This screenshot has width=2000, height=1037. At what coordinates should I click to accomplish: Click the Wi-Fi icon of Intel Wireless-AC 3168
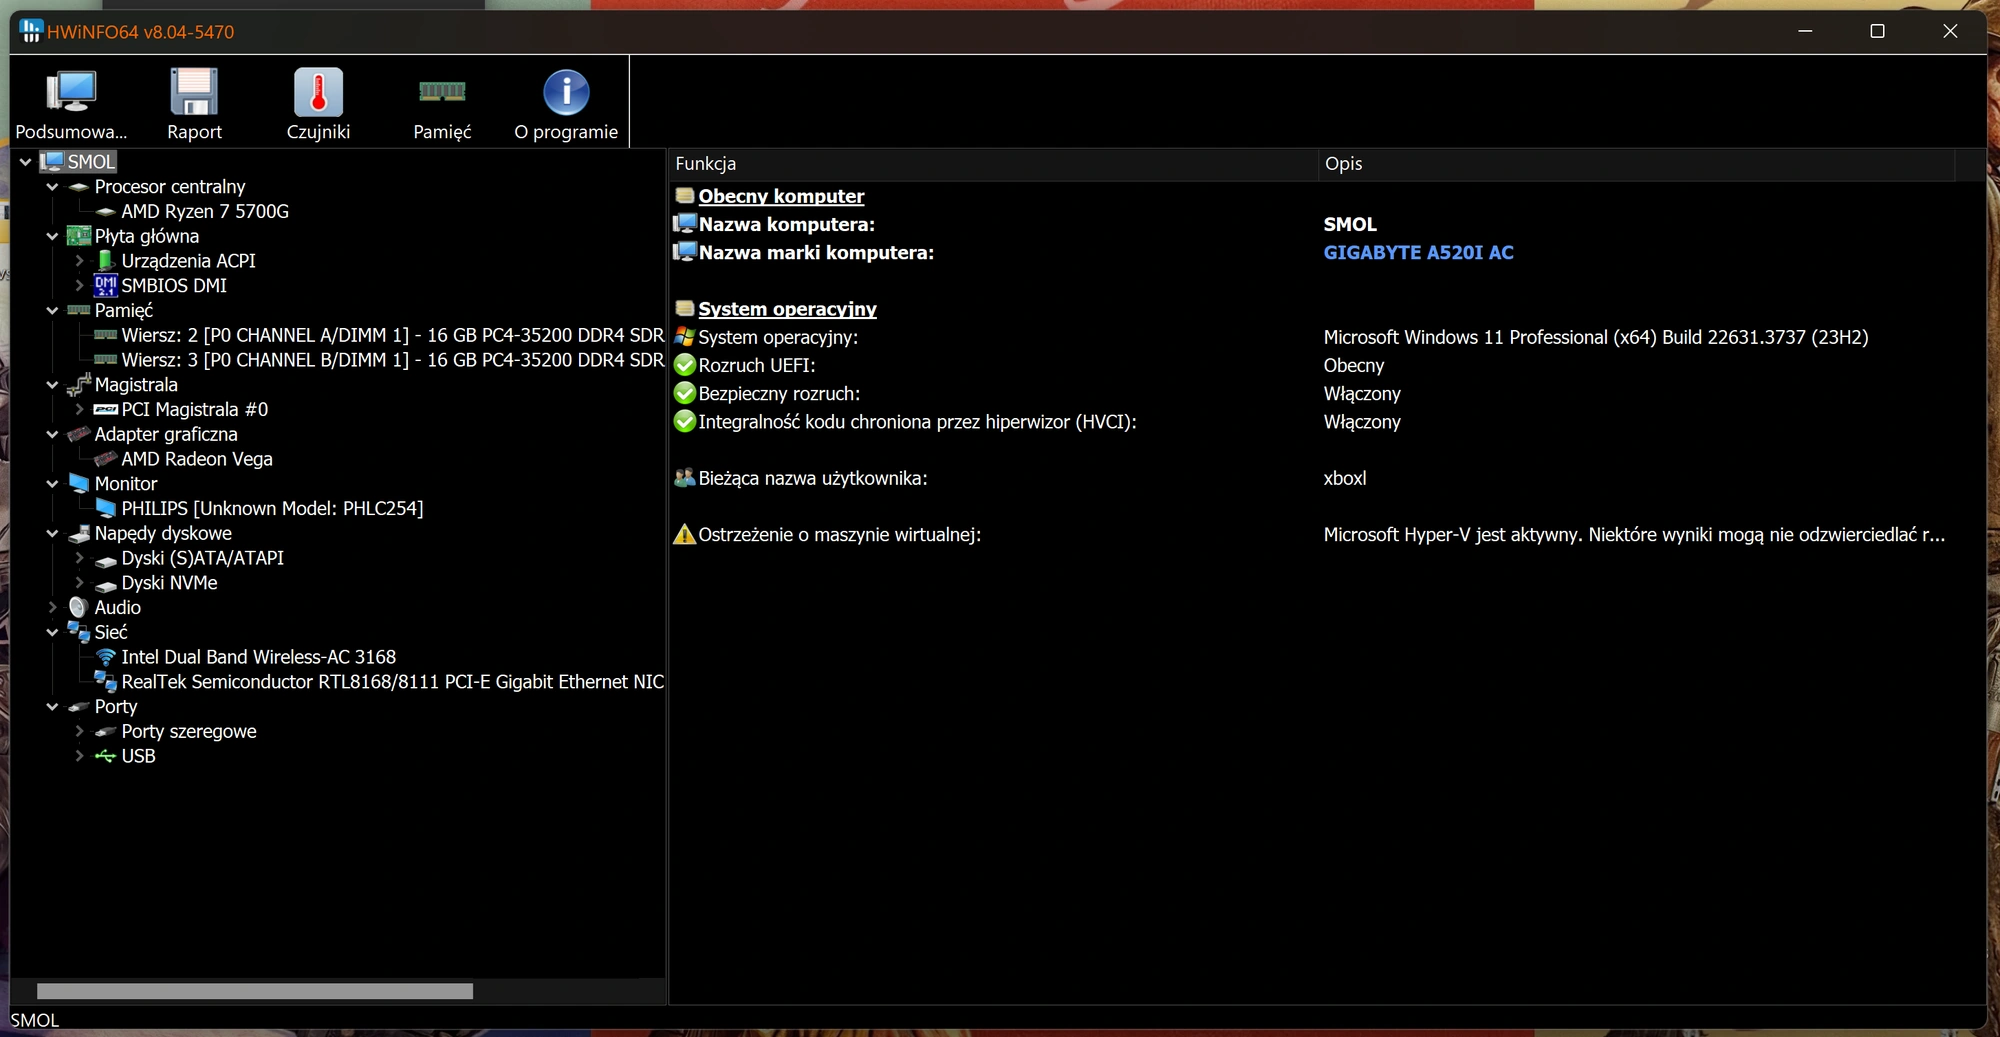(105, 657)
